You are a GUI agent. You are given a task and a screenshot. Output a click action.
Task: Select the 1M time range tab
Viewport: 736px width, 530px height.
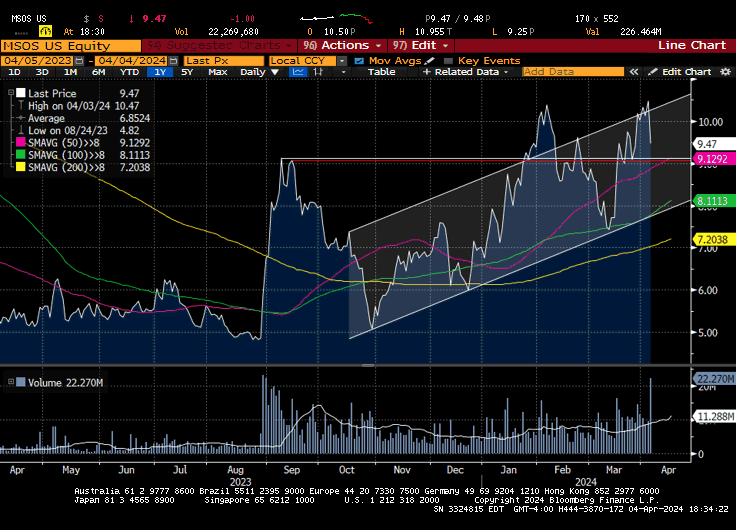70,72
